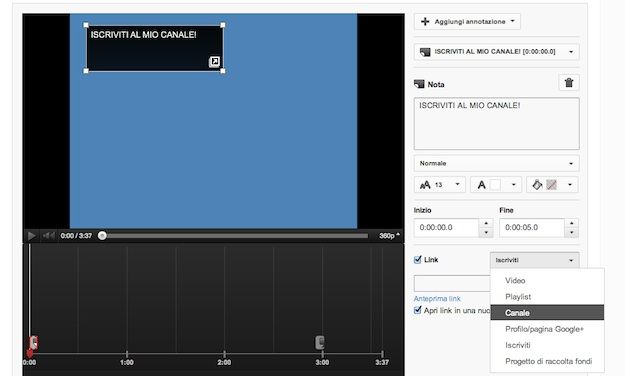The height and width of the screenshot is (376, 625).
Task: Click the Nota icon beside the label
Action: [419, 84]
